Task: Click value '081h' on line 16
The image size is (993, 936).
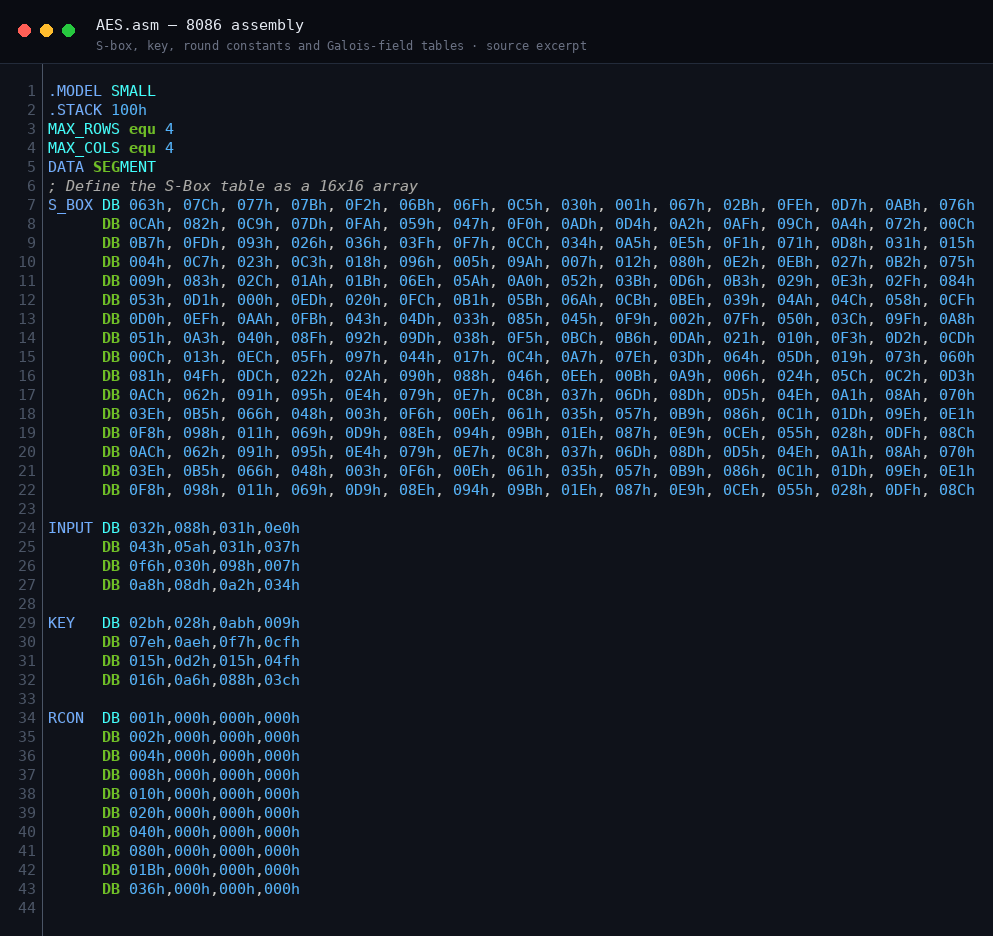Action: click(x=147, y=376)
